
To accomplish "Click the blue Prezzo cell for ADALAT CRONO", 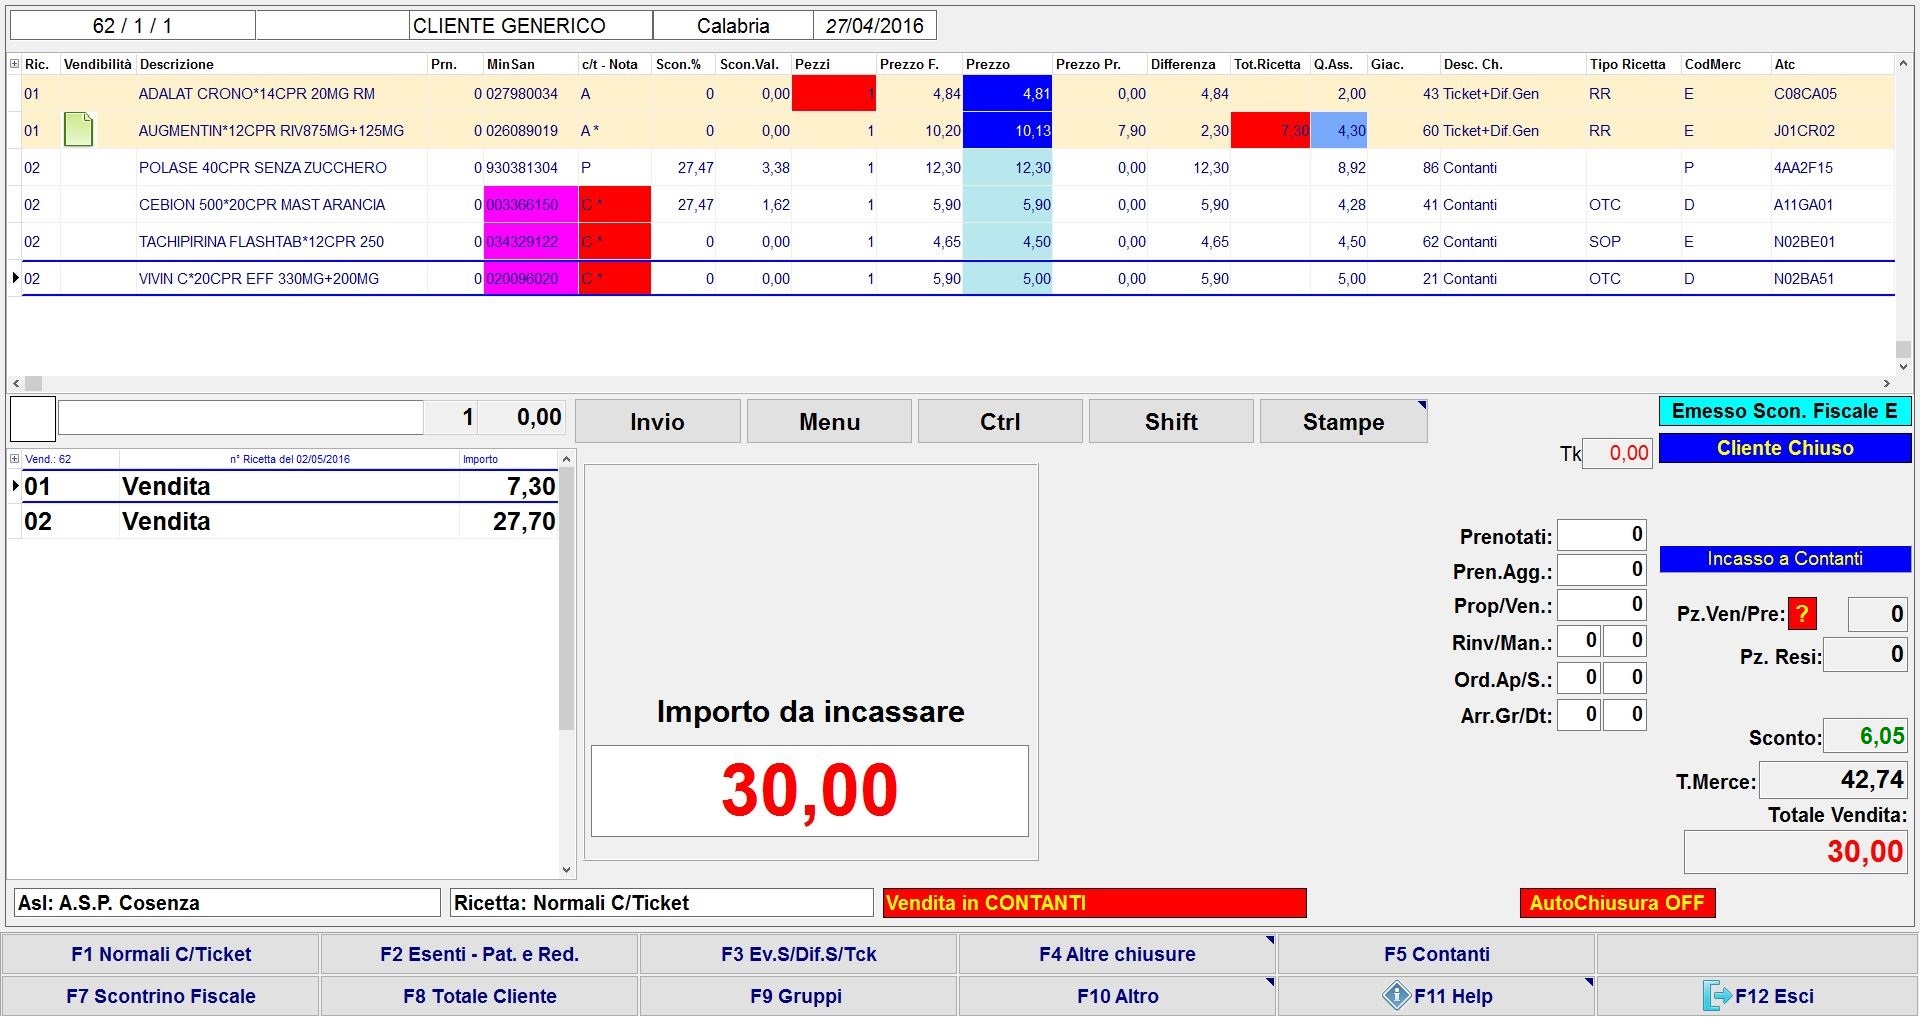I will click(x=1007, y=94).
